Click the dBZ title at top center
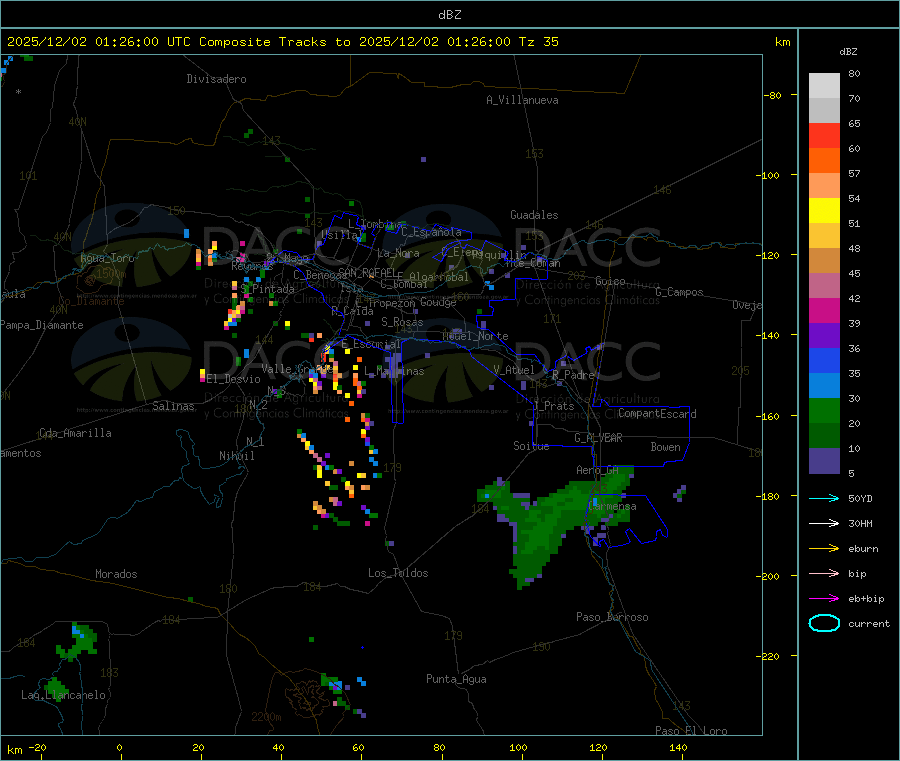The height and width of the screenshot is (761, 900). point(449,15)
